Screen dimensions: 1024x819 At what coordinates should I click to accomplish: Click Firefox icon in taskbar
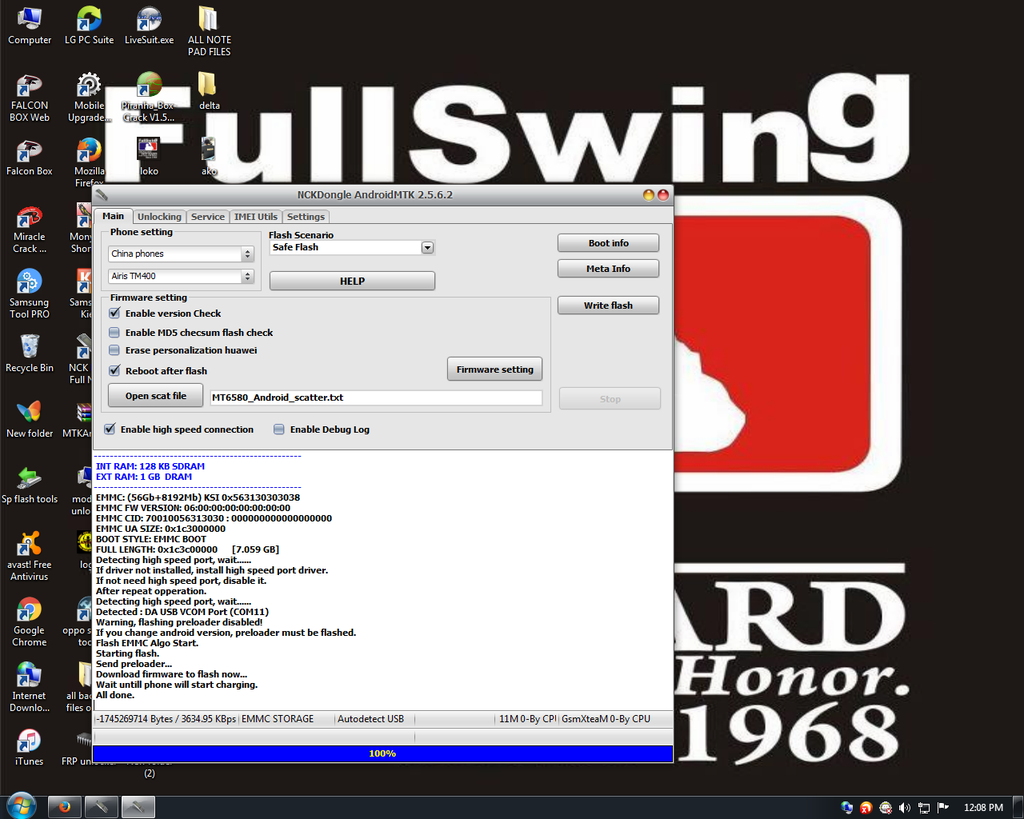pos(65,806)
